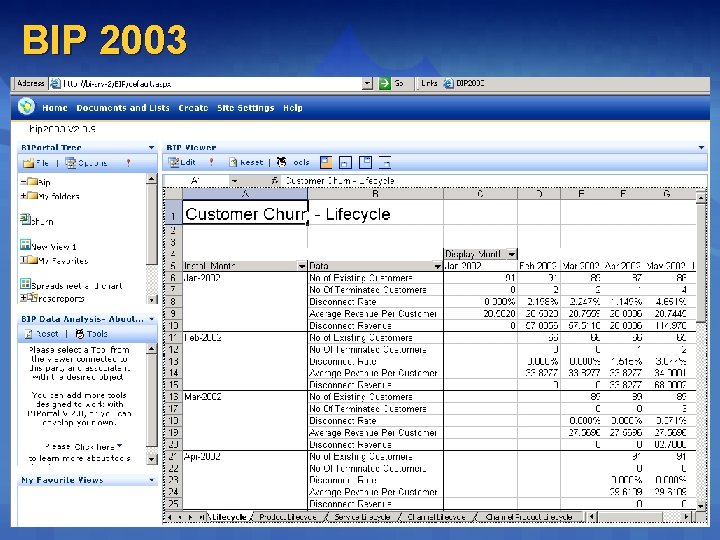Switch to the Product Lifecycle sheet tab
Image resolution: width=720 pixels, height=540 pixels.
(x=288, y=517)
